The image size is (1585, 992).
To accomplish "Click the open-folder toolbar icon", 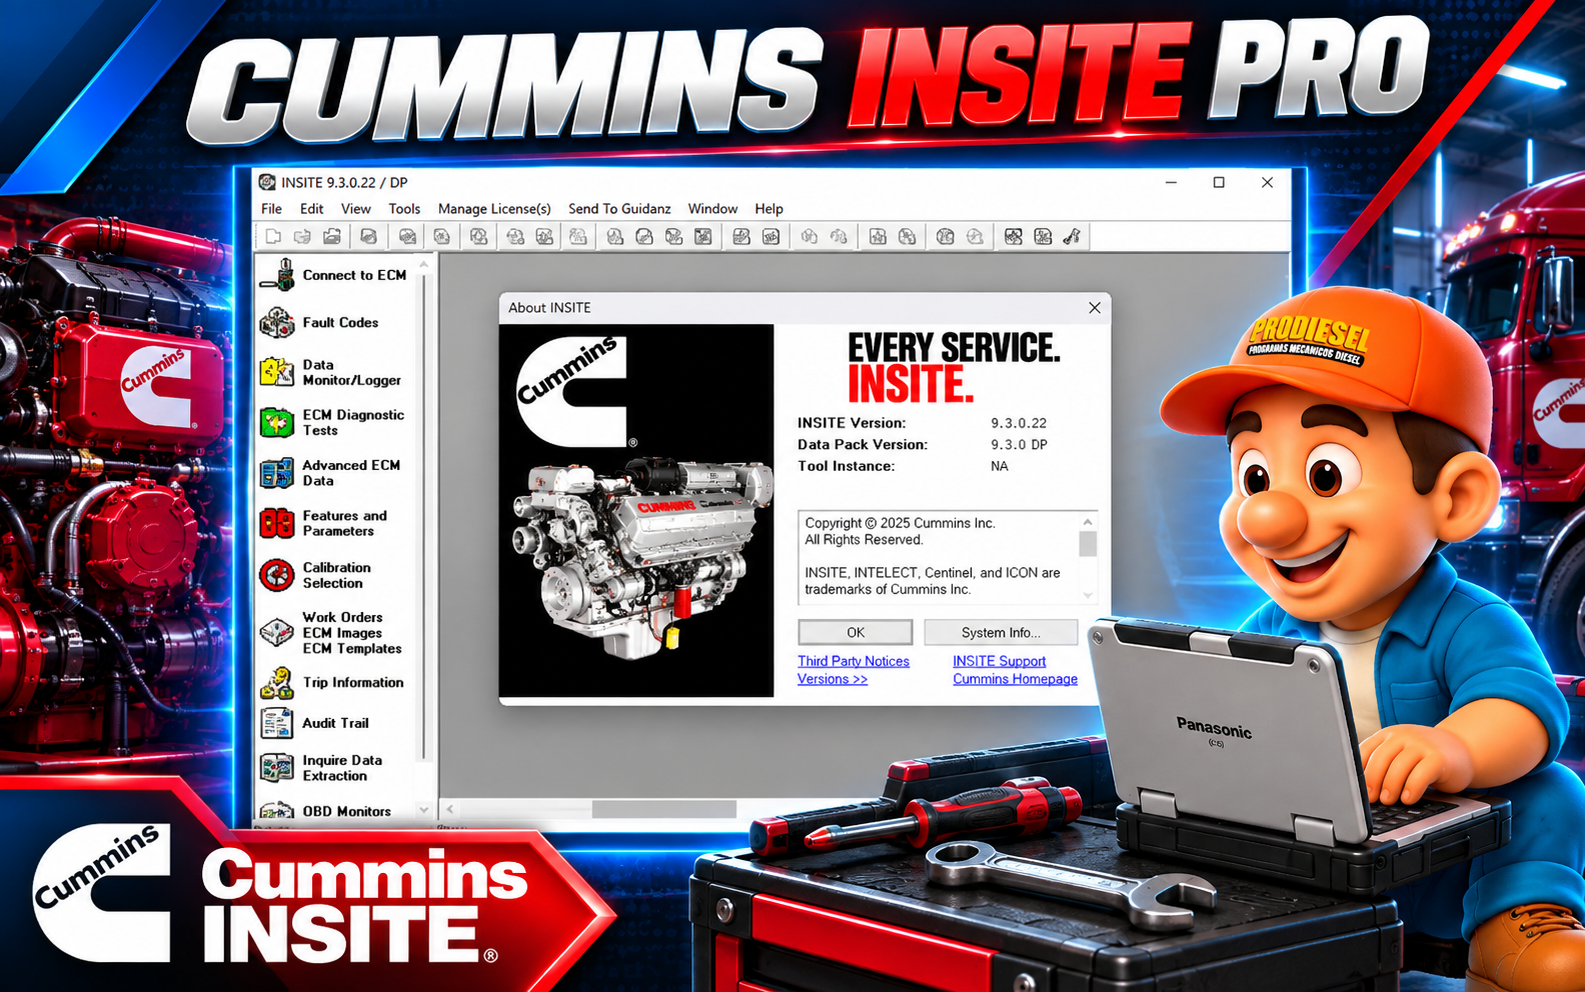I will coord(332,236).
